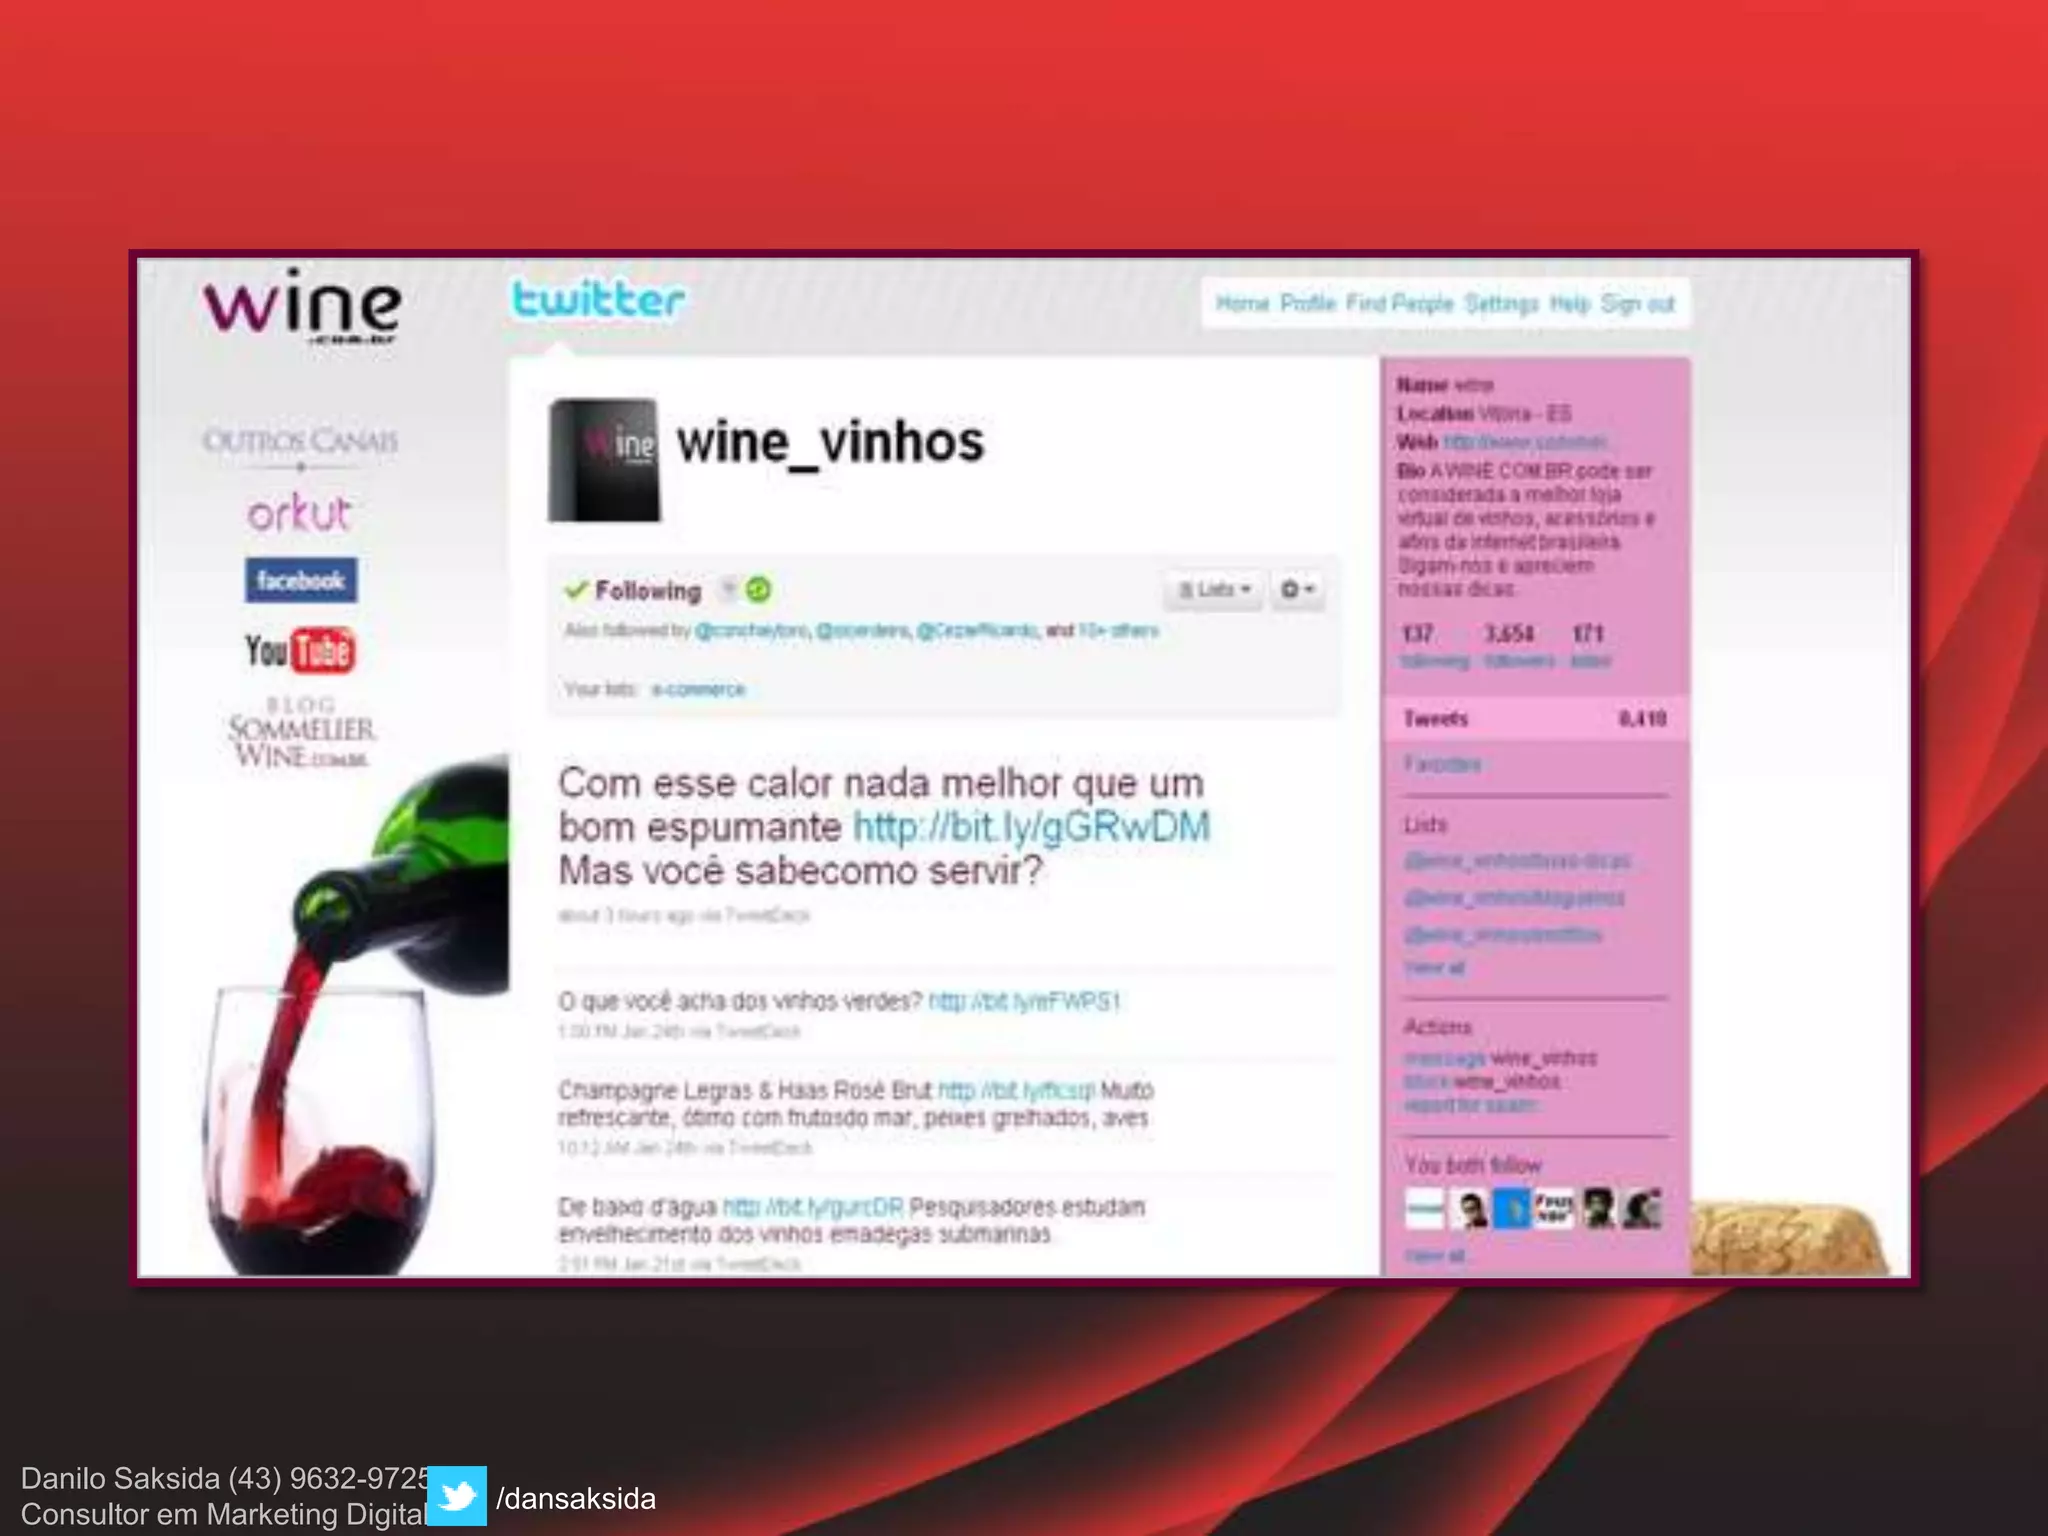This screenshot has height=1536, width=2048.
Task: Go to Settings in the top navigation
Action: pos(1501,303)
